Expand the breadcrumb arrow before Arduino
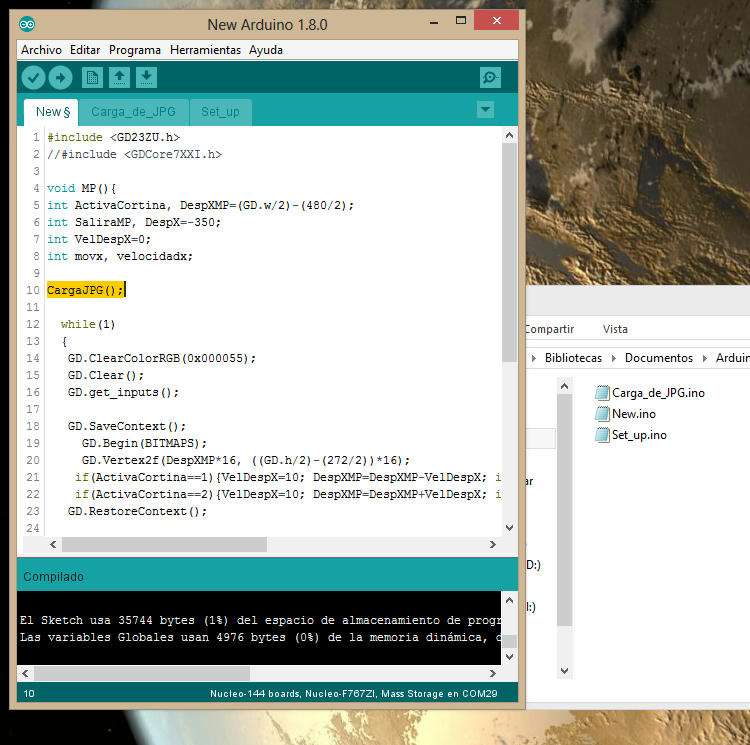This screenshot has height=745, width=750. [x=705, y=358]
